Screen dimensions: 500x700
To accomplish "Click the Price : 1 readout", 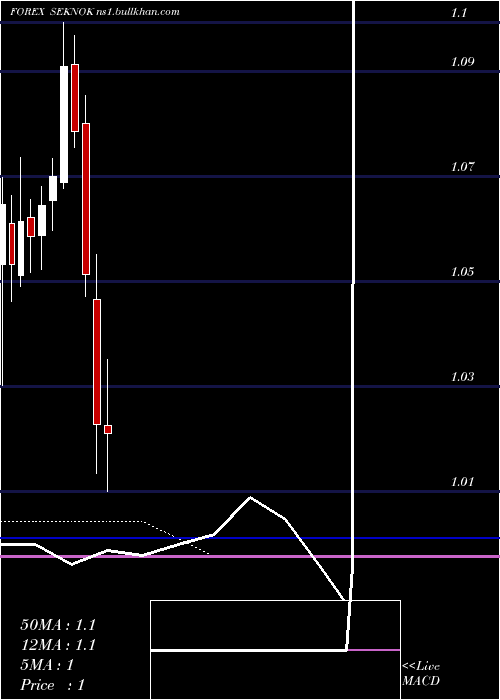I will pyautogui.click(x=52, y=685).
